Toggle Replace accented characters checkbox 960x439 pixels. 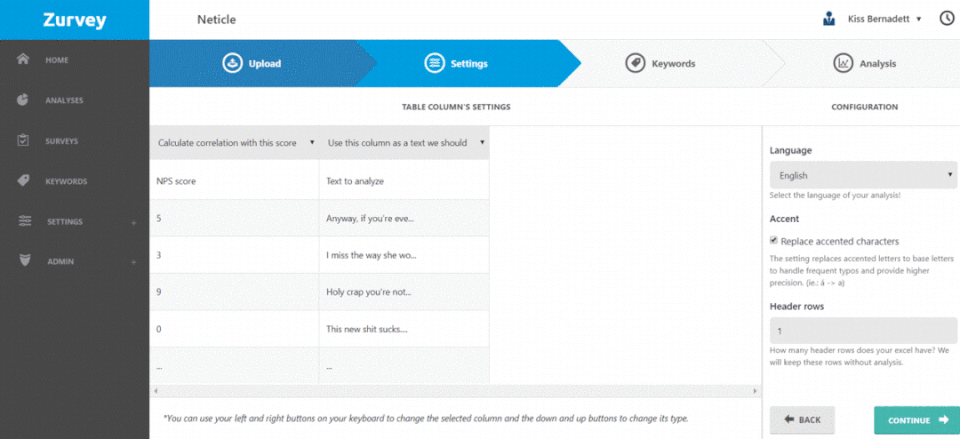point(774,241)
